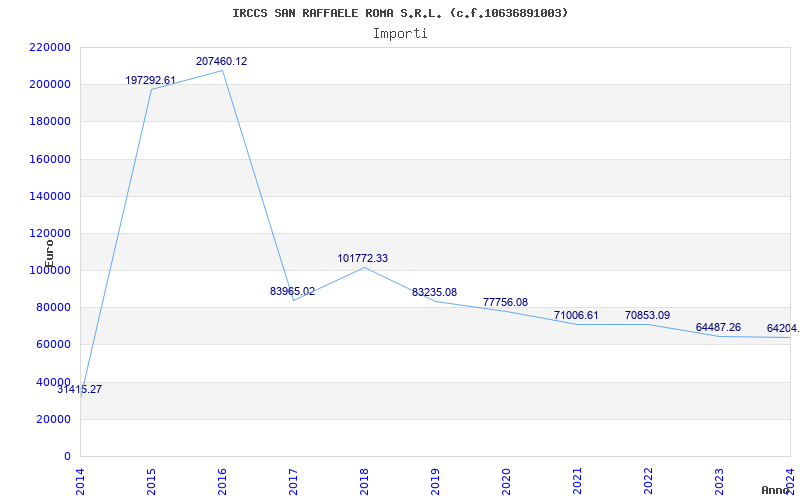Image resolution: width=800 pixels, height=500 pixels.
Task: Click the 197292.61 data label
Action: (x=151, y=81)
